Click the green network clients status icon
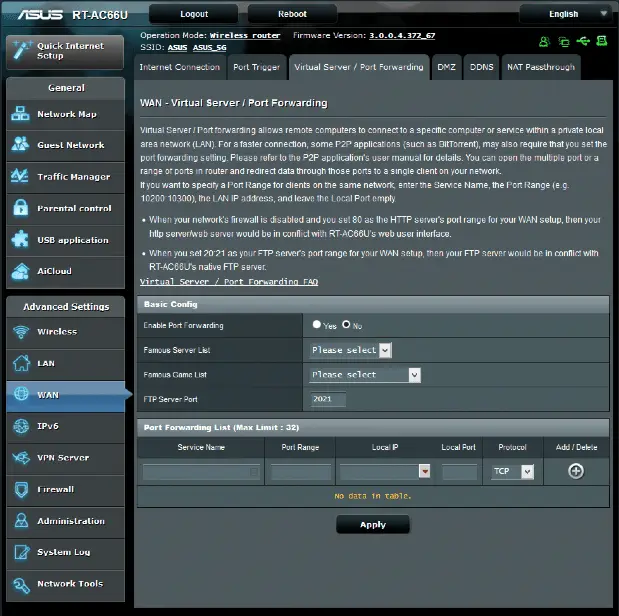Viewport: 619px width, 616px height. click(564, 41)
